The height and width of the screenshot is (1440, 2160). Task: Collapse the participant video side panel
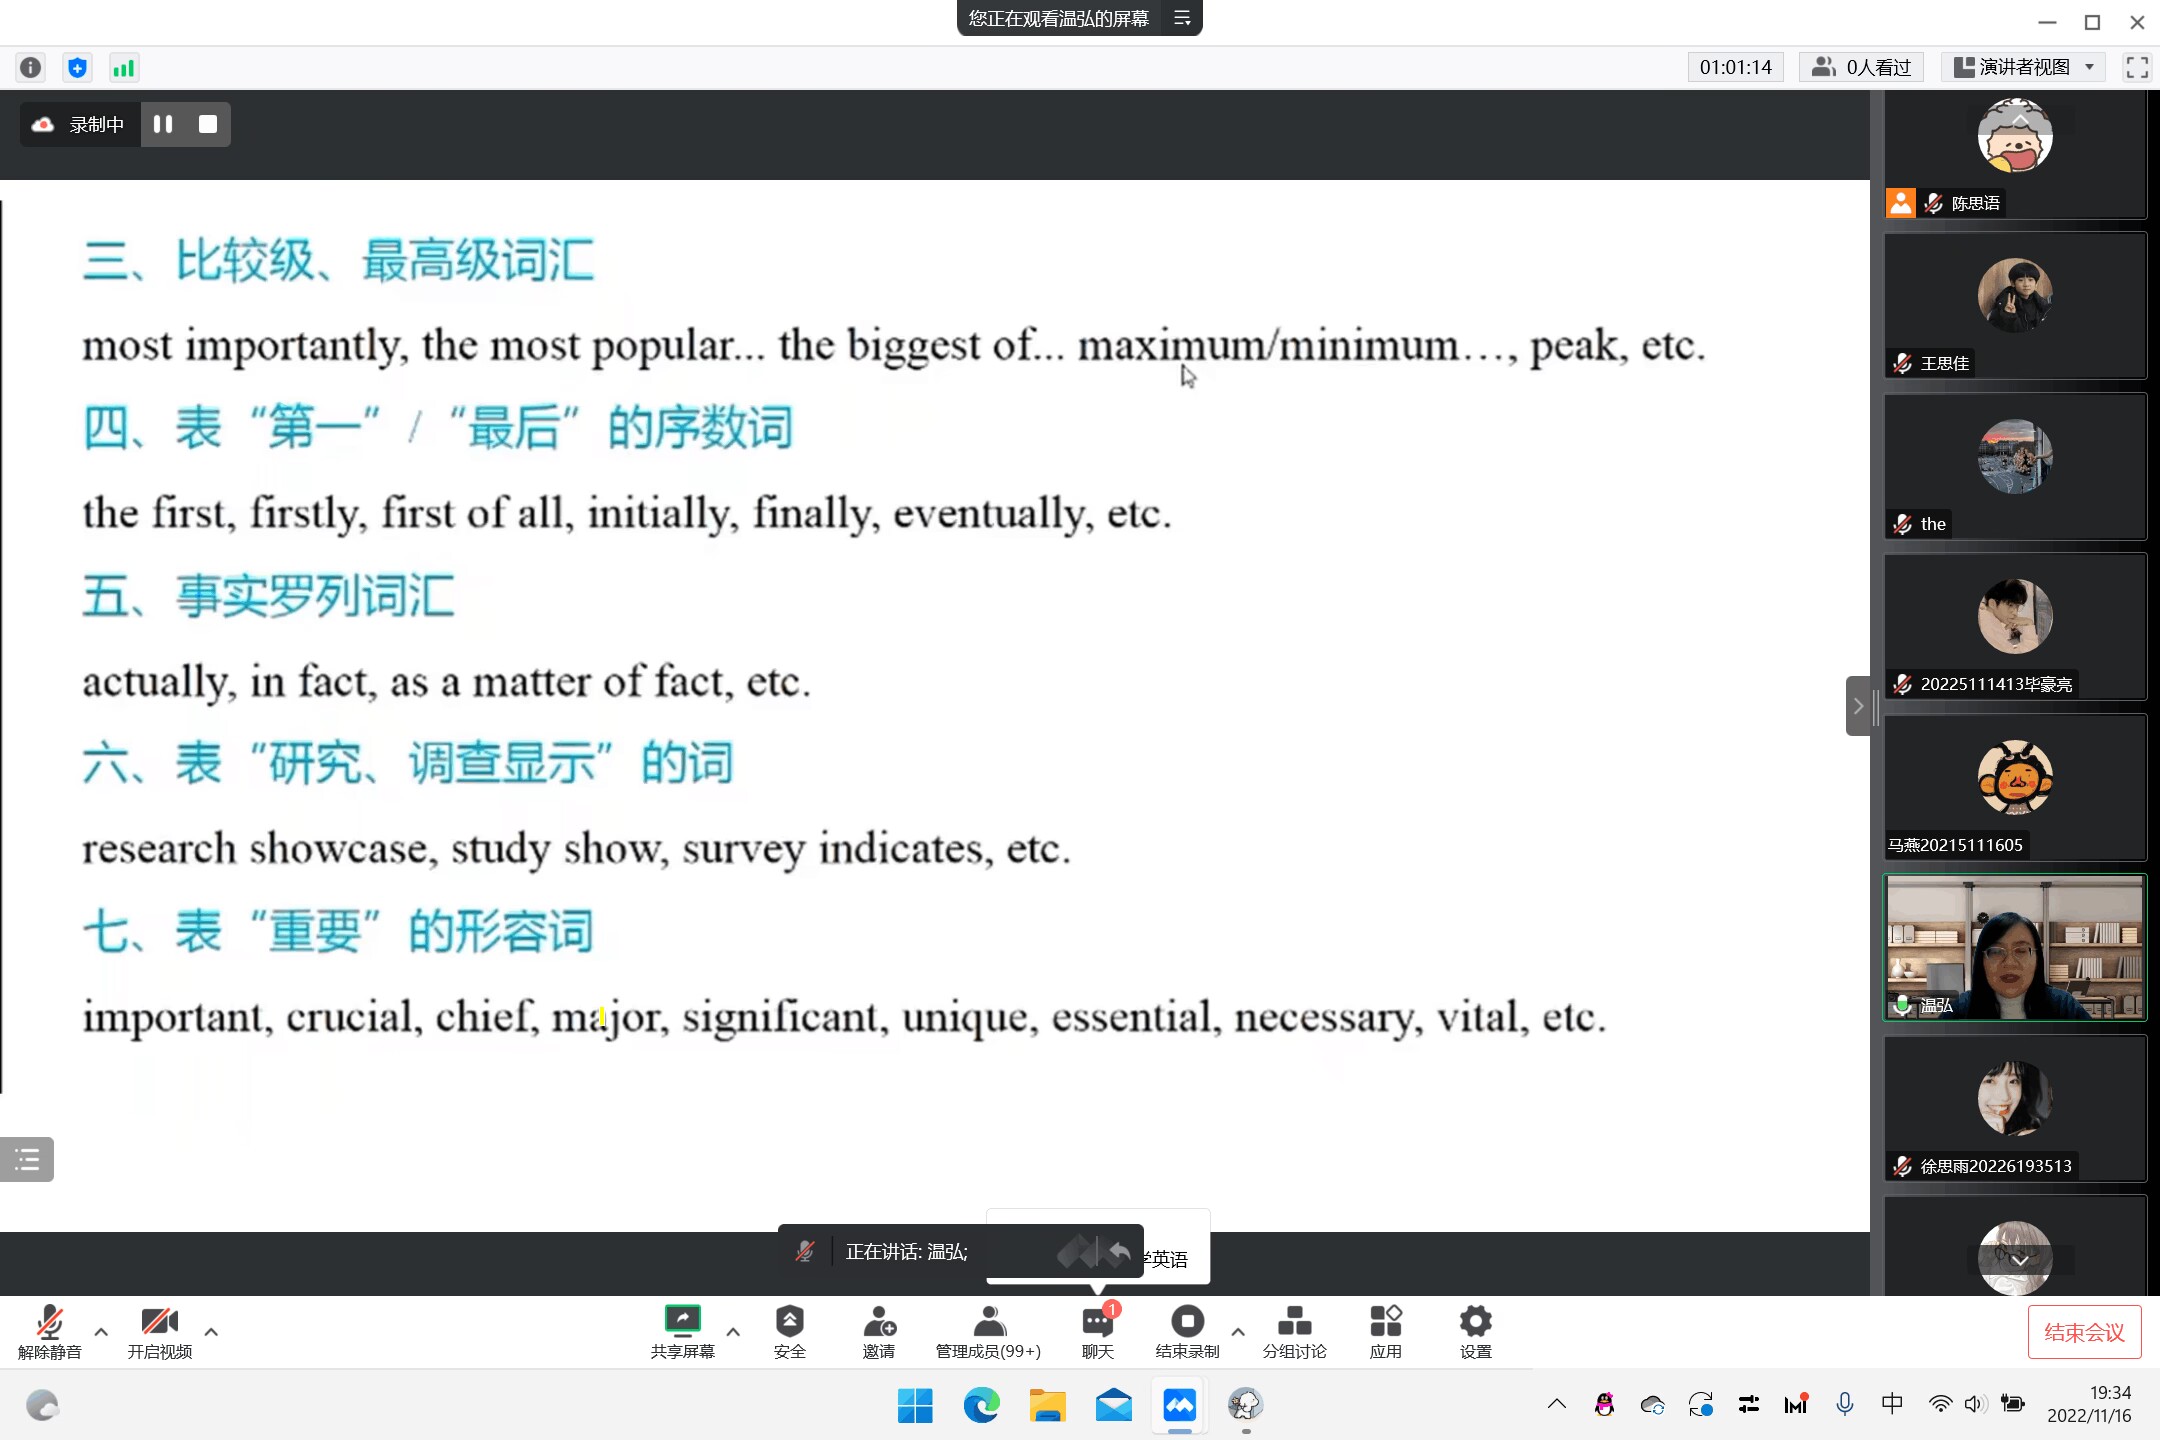[1858, 706]
